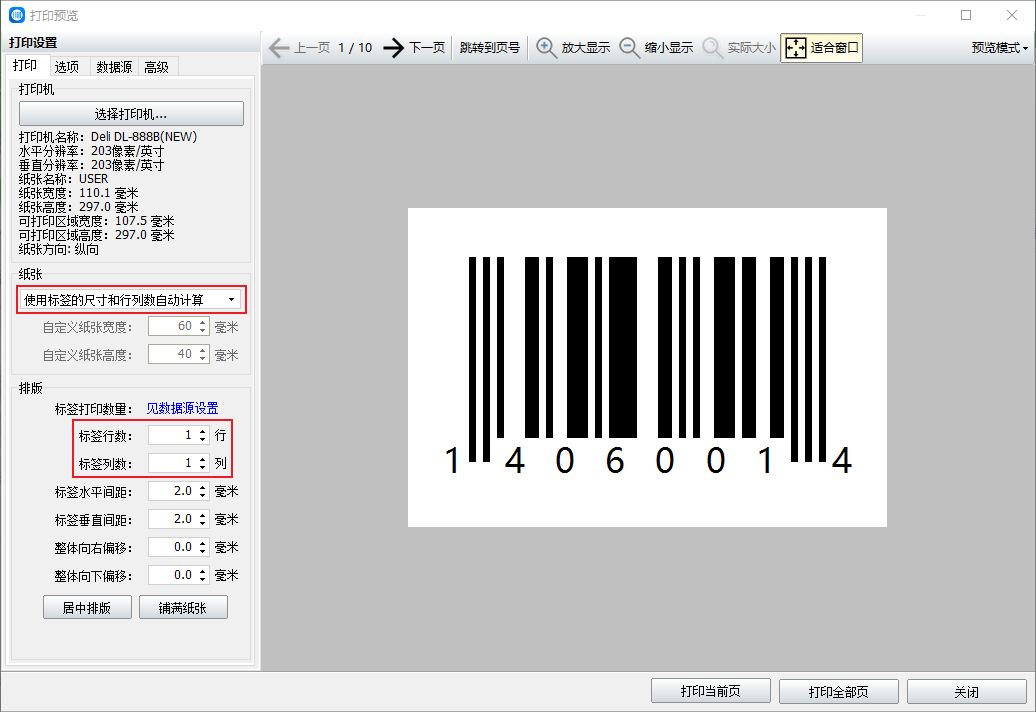The image size is (1036, 712).
Task: Click 纸张宽度: 110.1 毫米 text
Action: point(79,193)
